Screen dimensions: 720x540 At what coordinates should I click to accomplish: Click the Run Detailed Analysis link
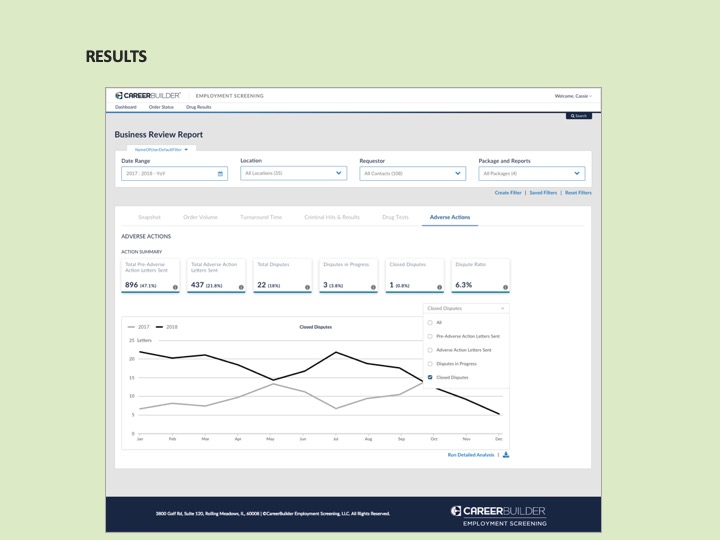pos(471,455)
